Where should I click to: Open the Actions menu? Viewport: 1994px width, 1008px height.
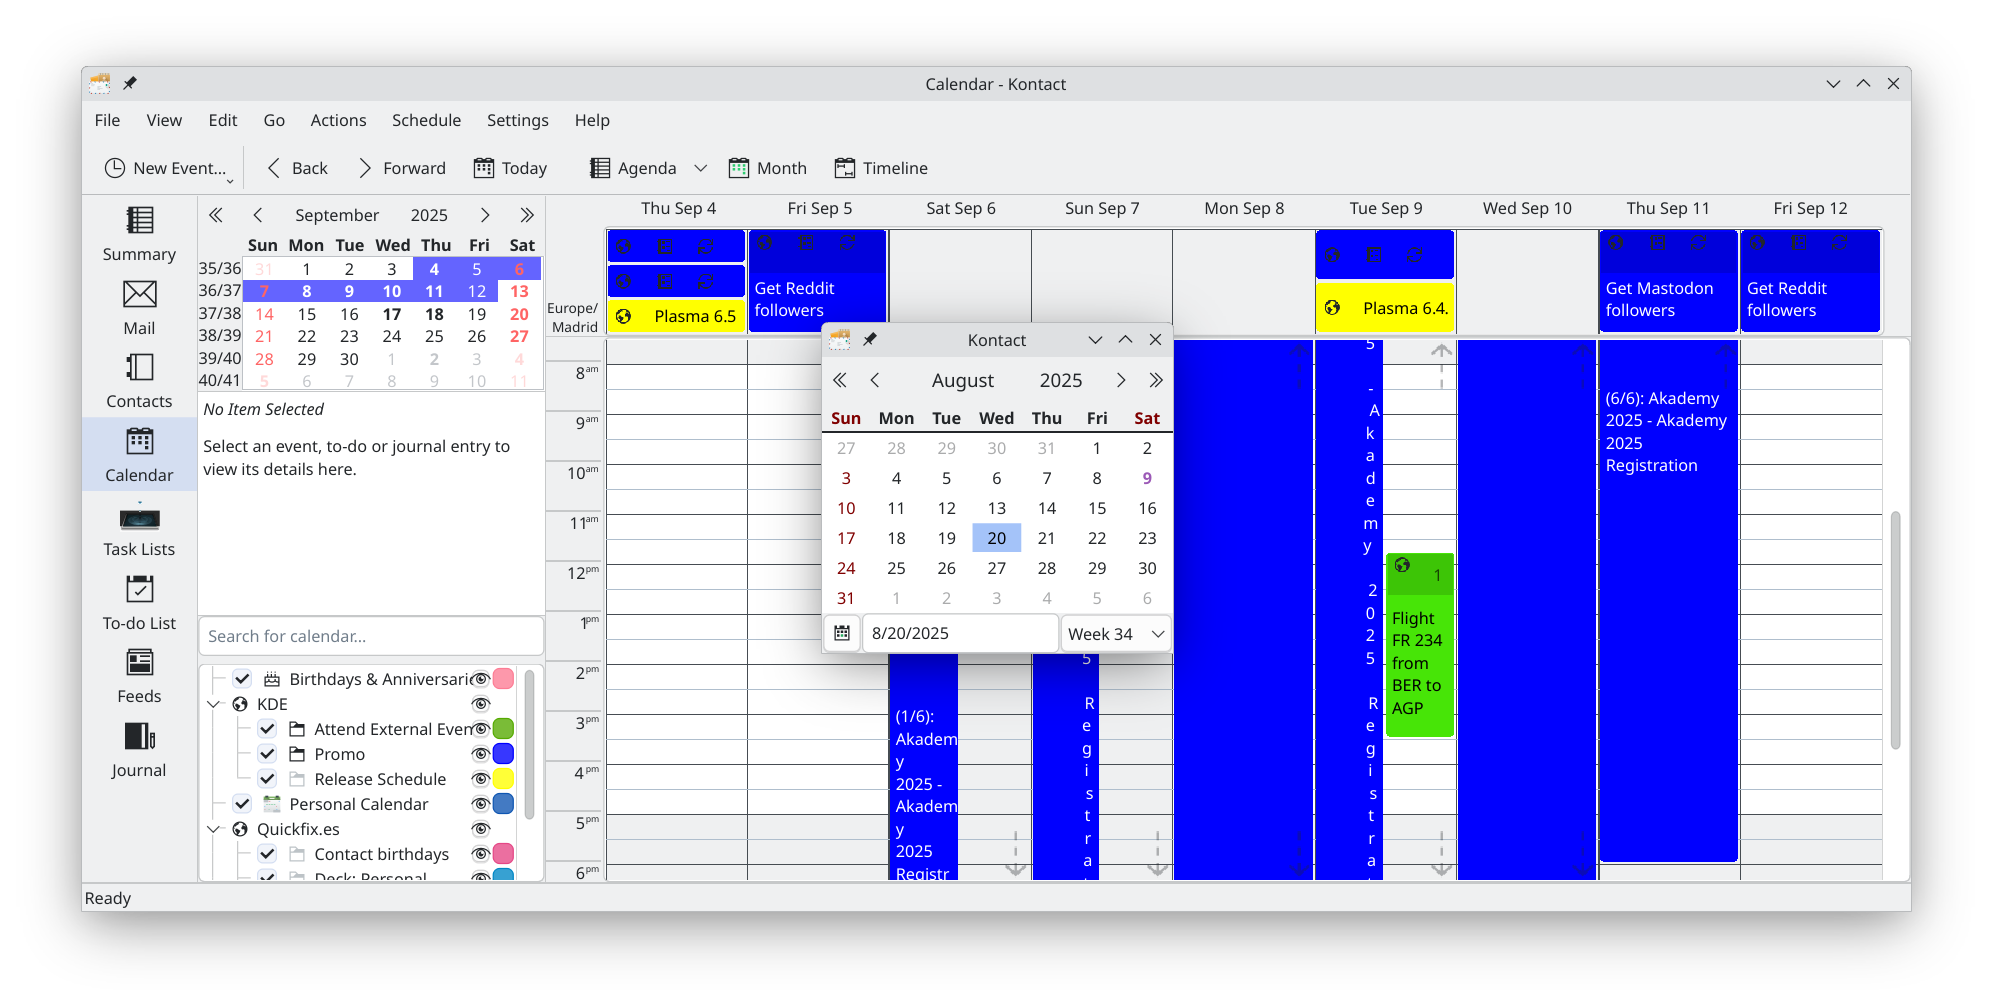(x=338, y=120)
